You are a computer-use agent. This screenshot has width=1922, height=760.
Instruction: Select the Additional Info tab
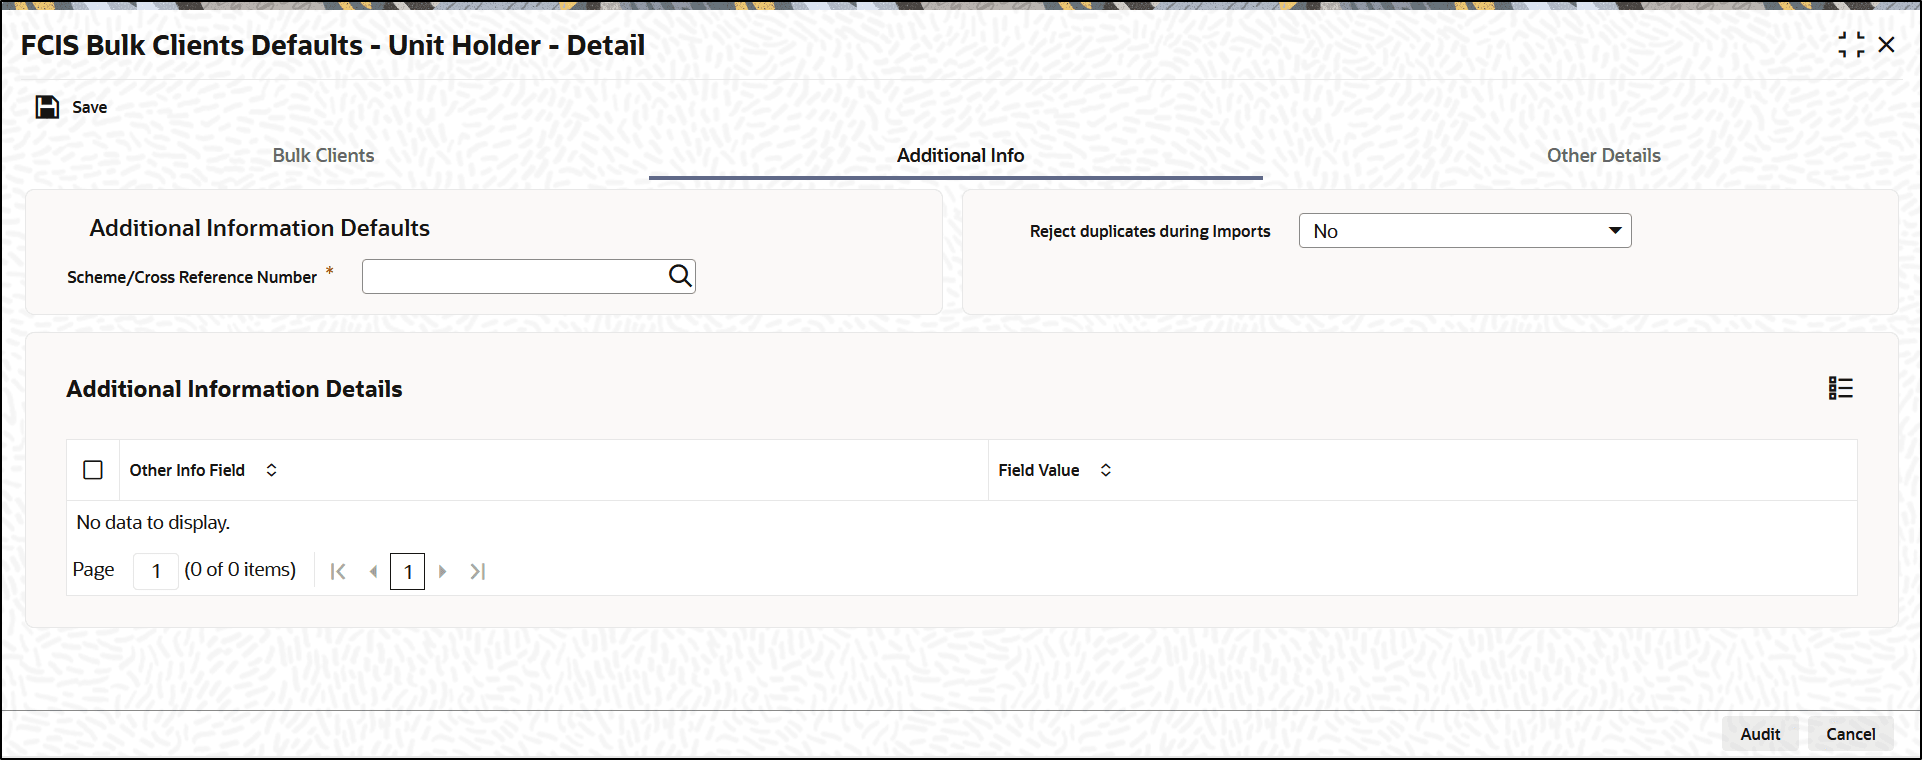click(960, 155)
